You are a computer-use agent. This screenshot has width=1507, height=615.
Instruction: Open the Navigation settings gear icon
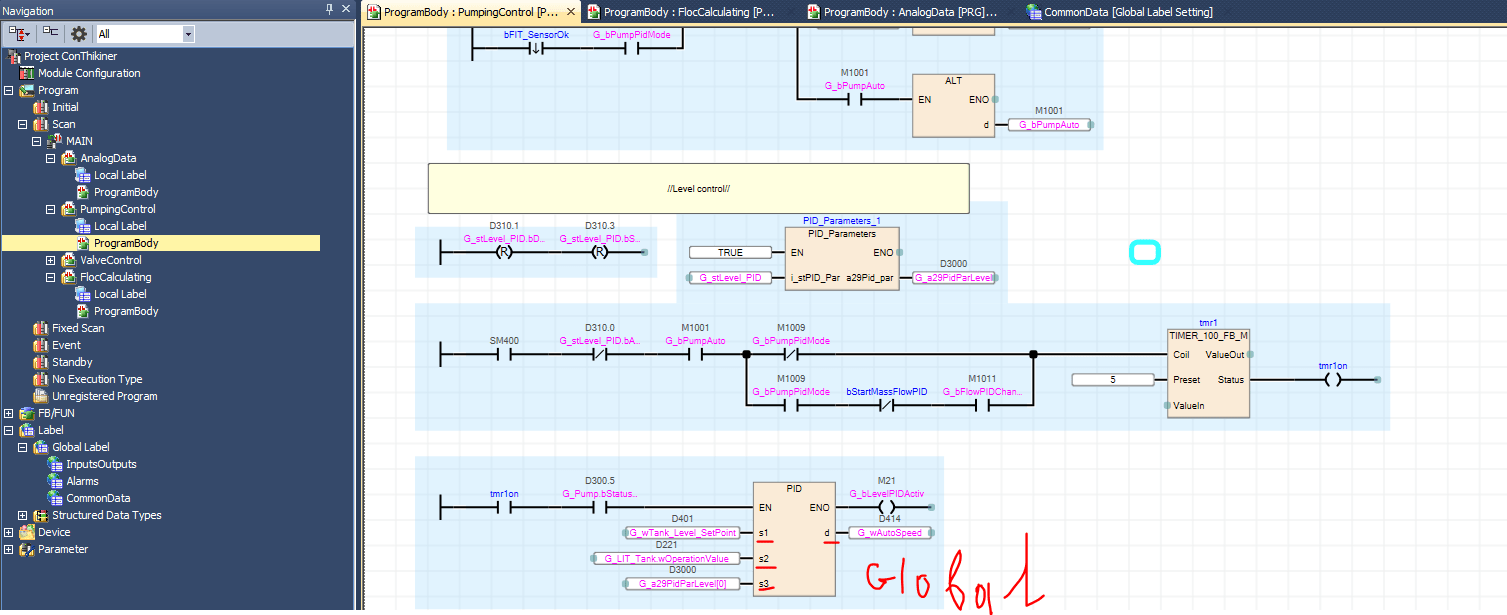[x=80, y=33]
